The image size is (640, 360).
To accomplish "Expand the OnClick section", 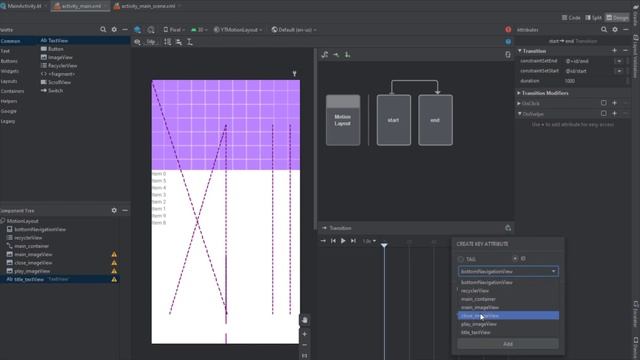I will (519, 103).
